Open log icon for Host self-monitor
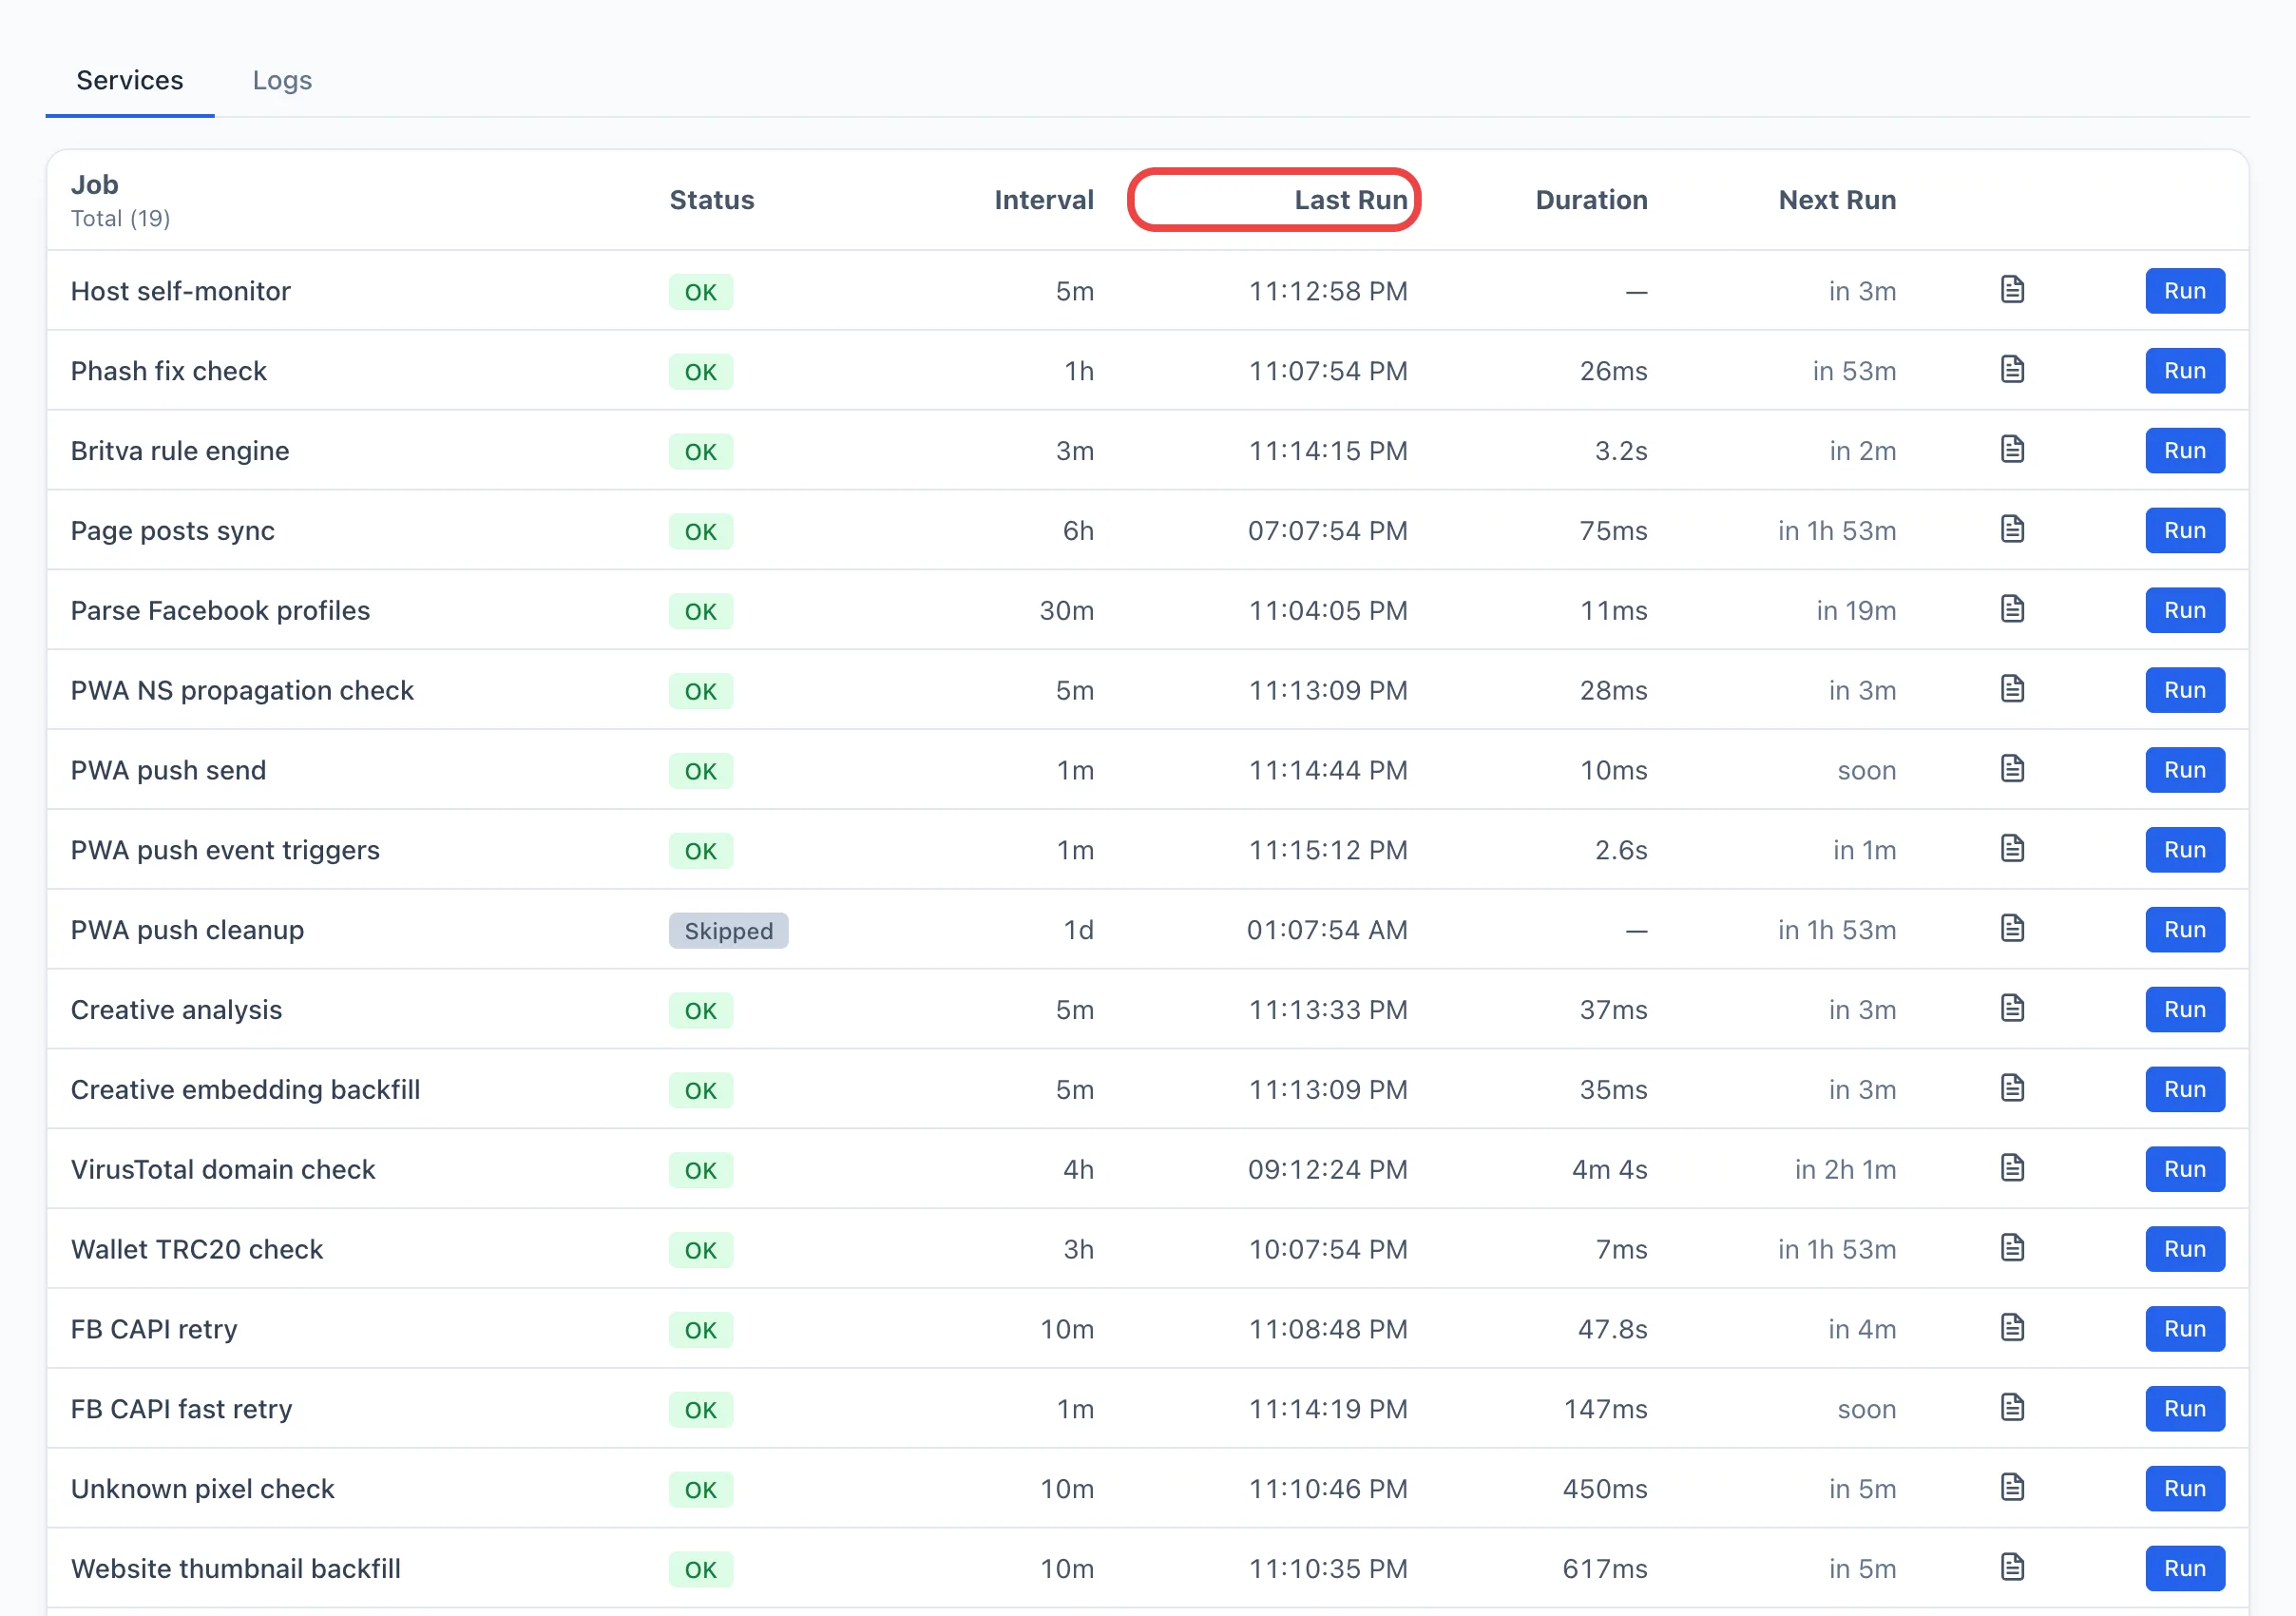Image resolution: width=2296 pixels, height=1616 pixels. [2012, 290]
